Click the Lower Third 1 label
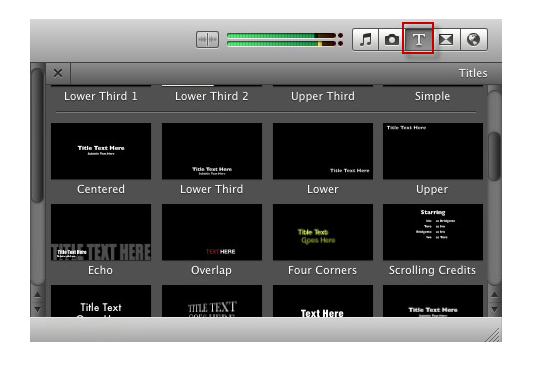Viewport: 540px width, 370px height. 101,96
